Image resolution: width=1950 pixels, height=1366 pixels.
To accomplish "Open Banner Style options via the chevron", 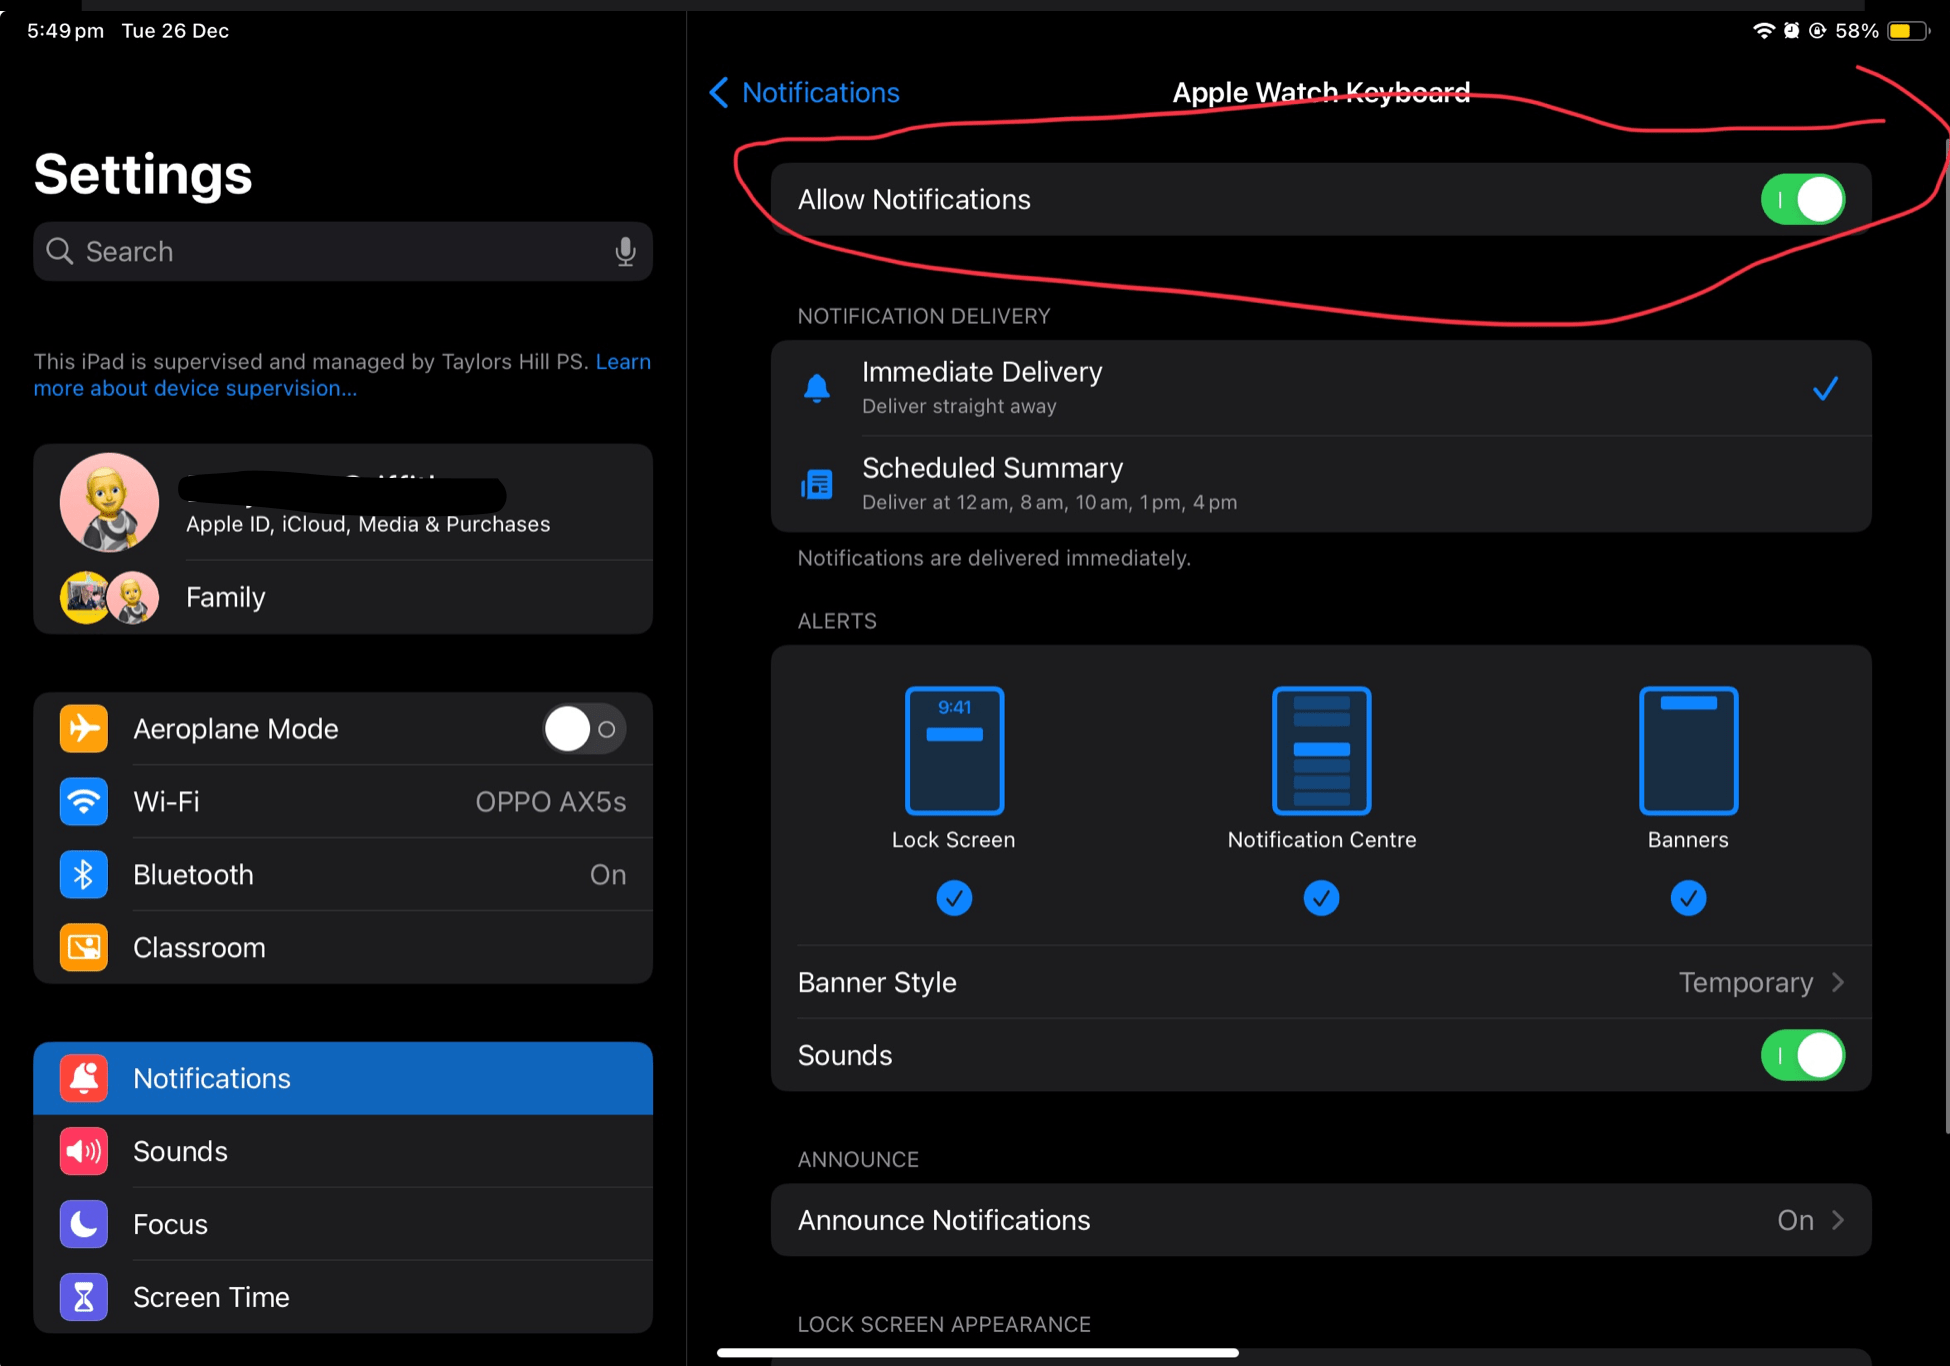I will click(x=1838, y=982).
